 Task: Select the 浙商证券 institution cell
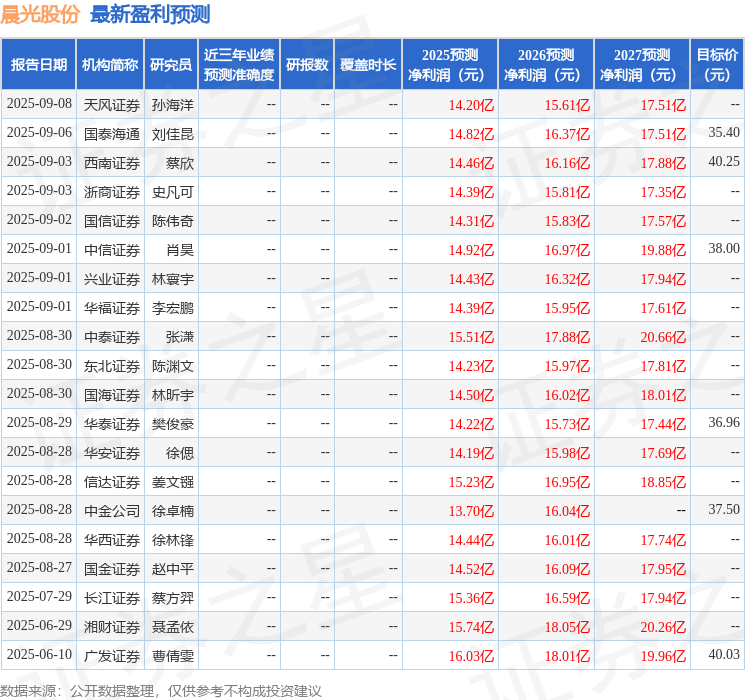[x=112, y=192]
